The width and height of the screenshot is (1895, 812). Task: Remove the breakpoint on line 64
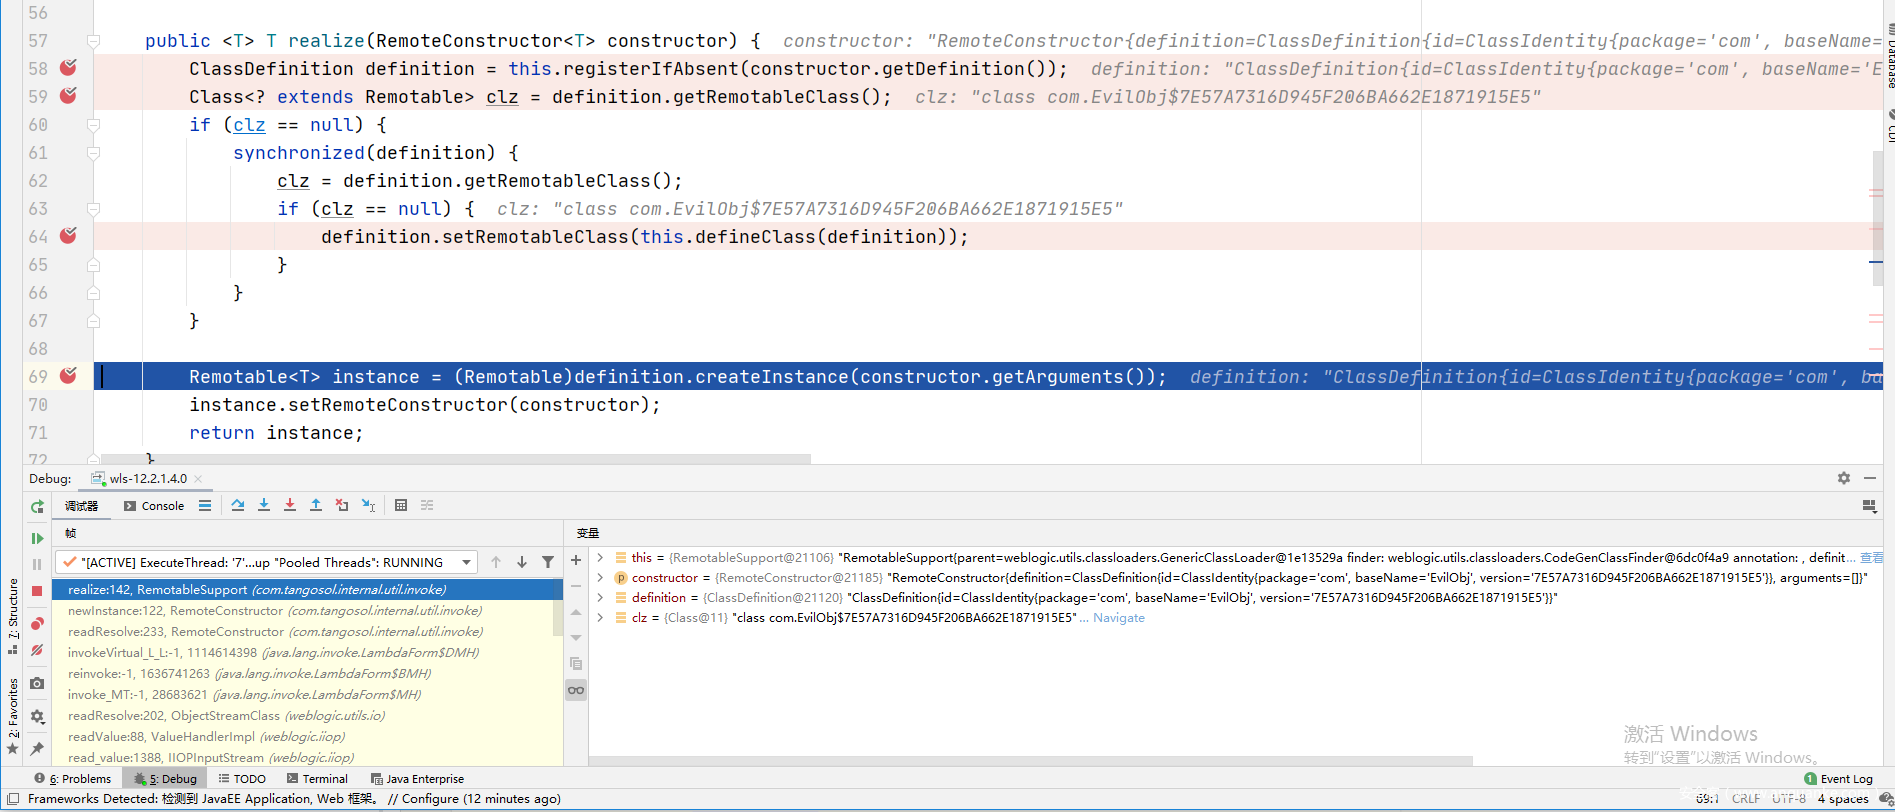point(68,236)
